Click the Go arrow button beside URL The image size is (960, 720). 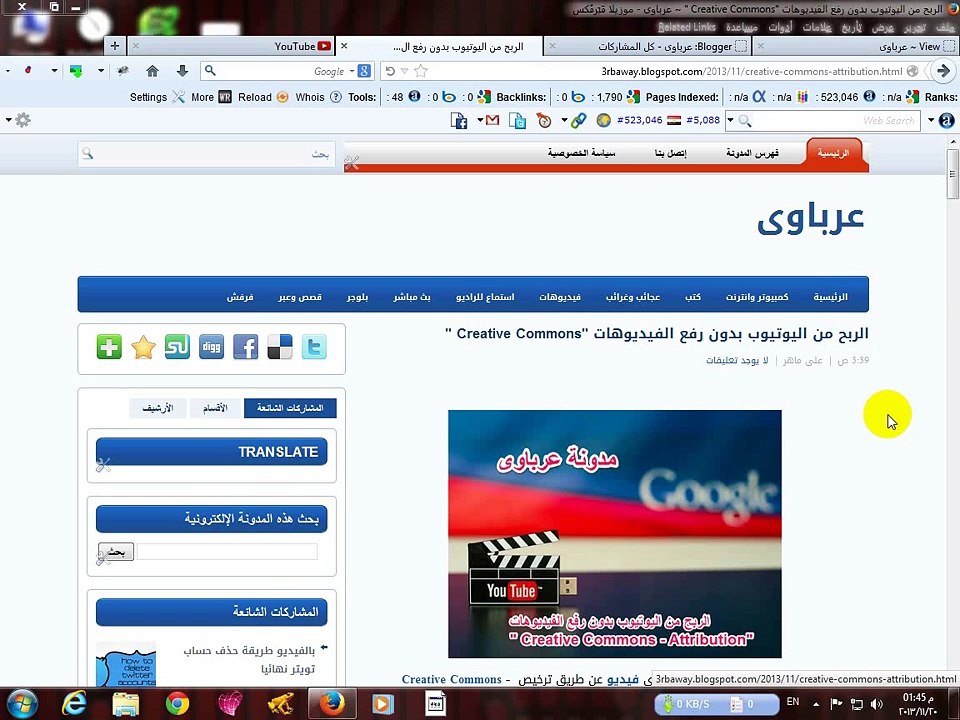click(943, 71)
